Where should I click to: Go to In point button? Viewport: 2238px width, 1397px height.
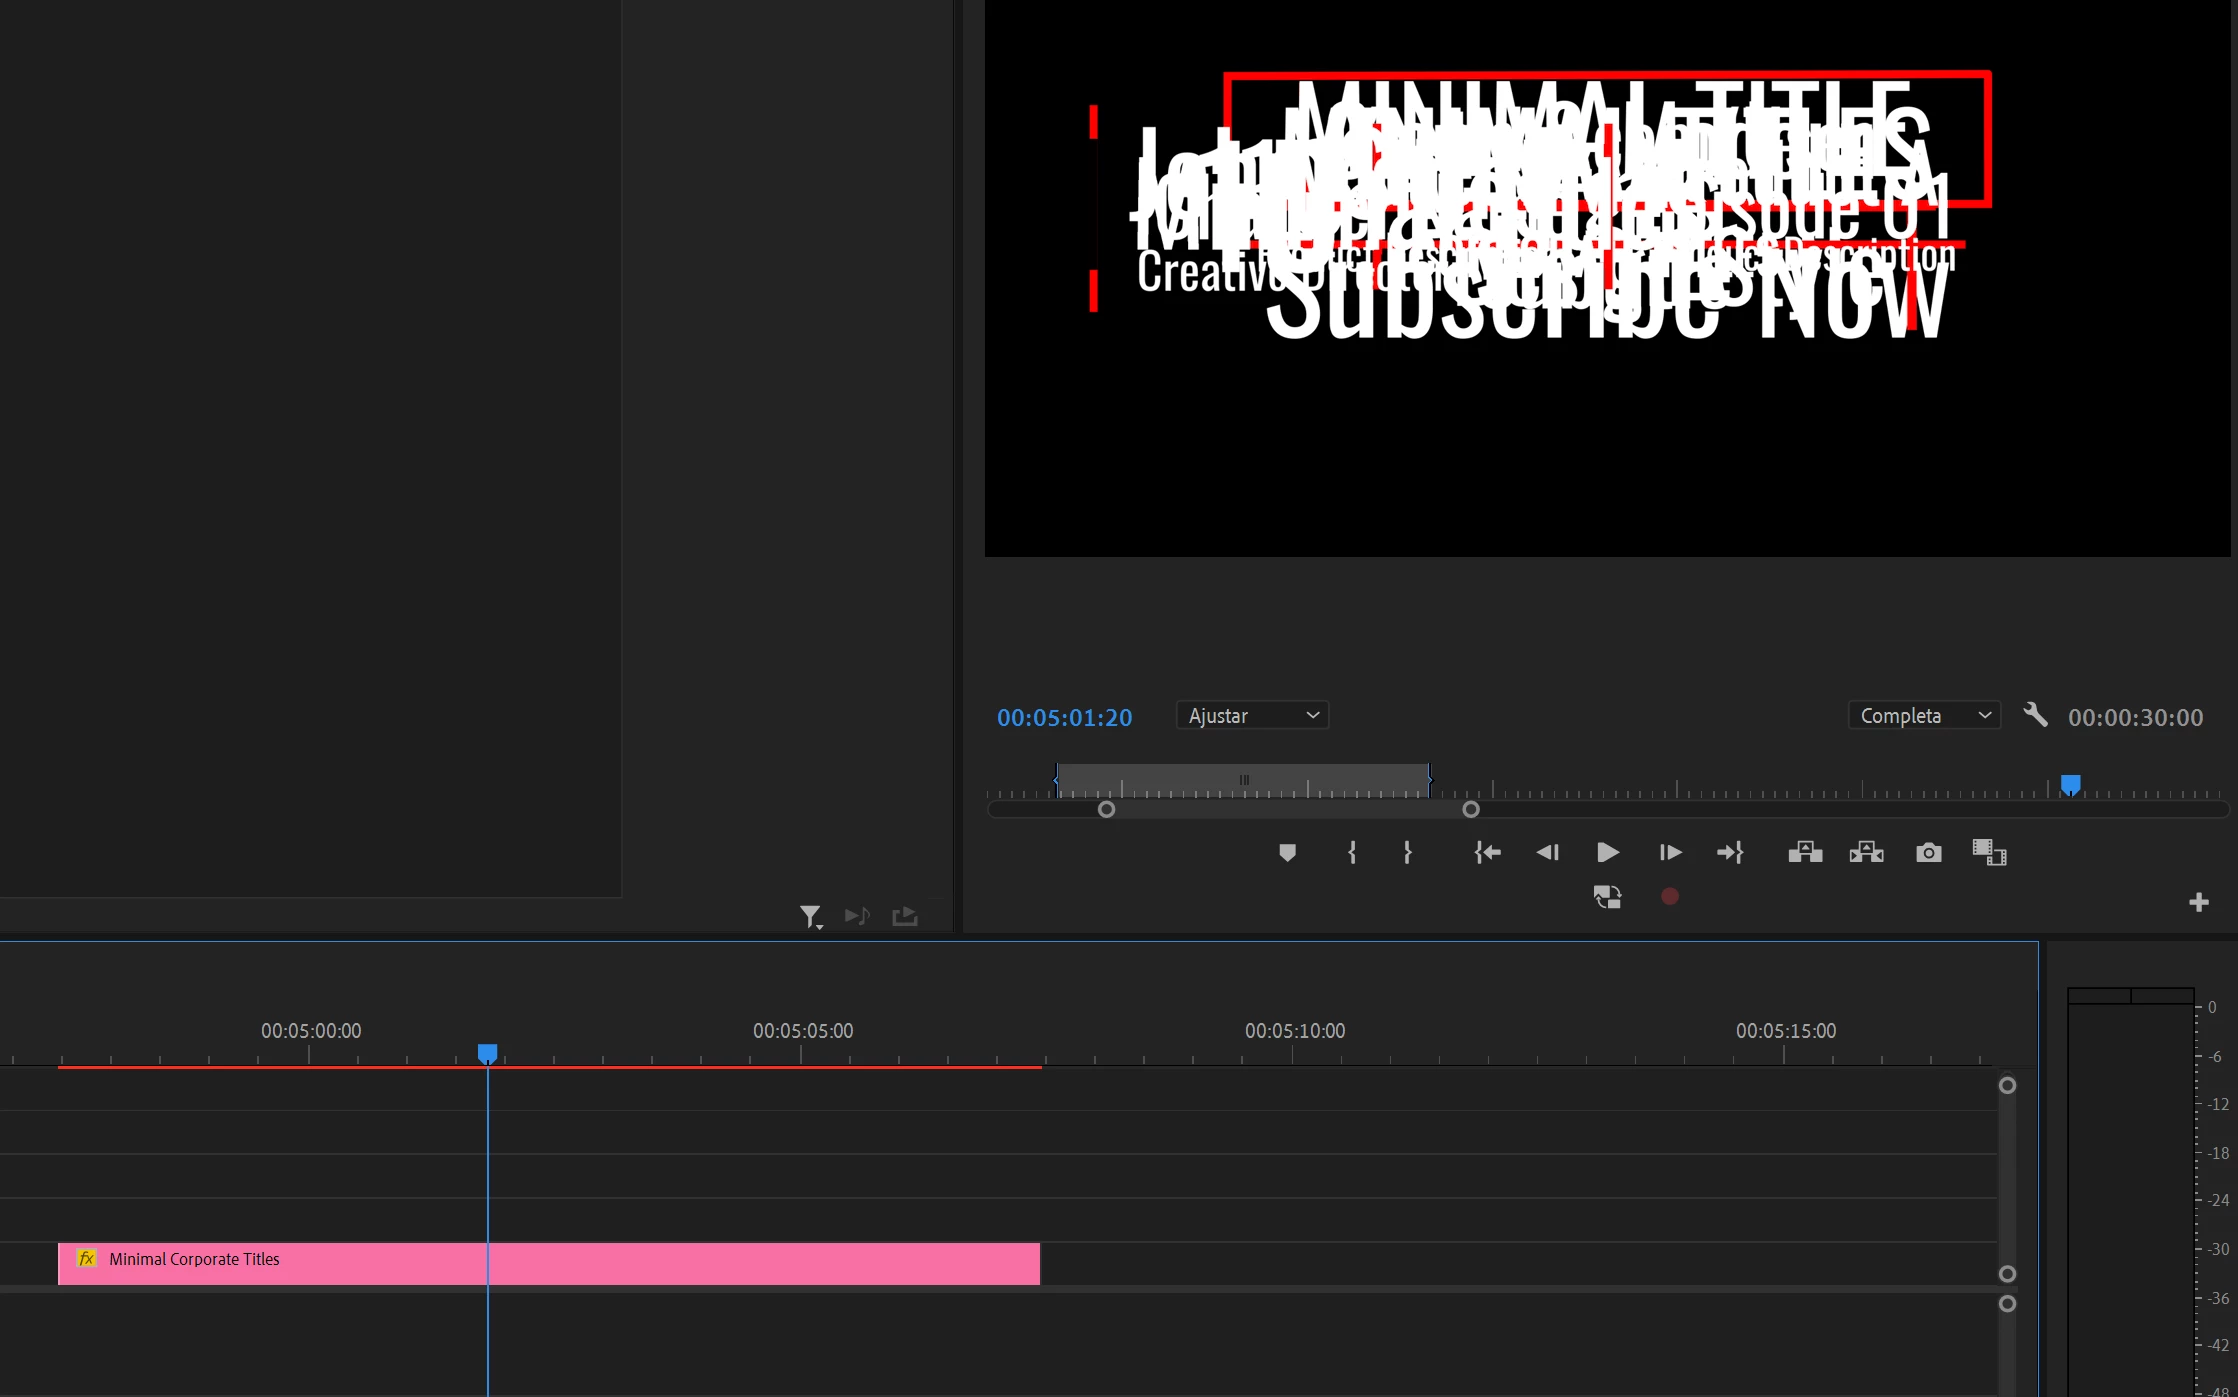(x=1487, y=852)
